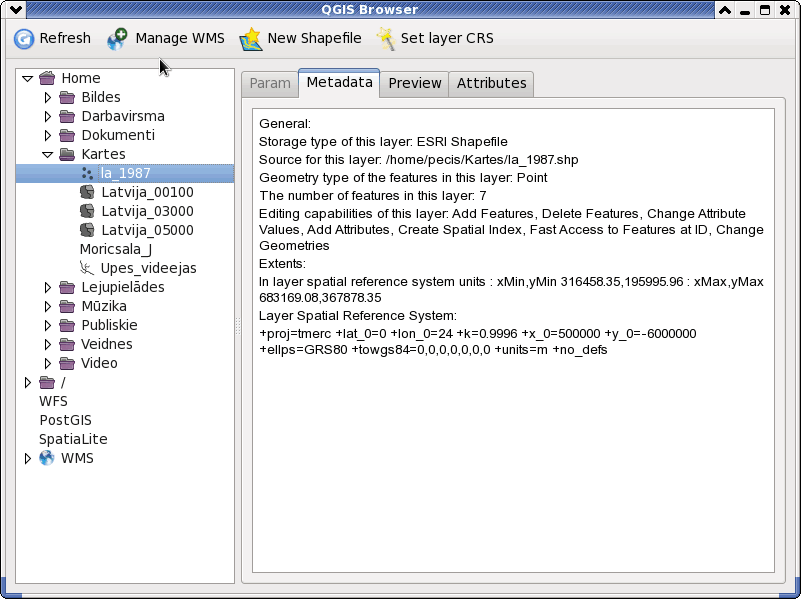Select the Home folder icon

click(x=47, y=78)
